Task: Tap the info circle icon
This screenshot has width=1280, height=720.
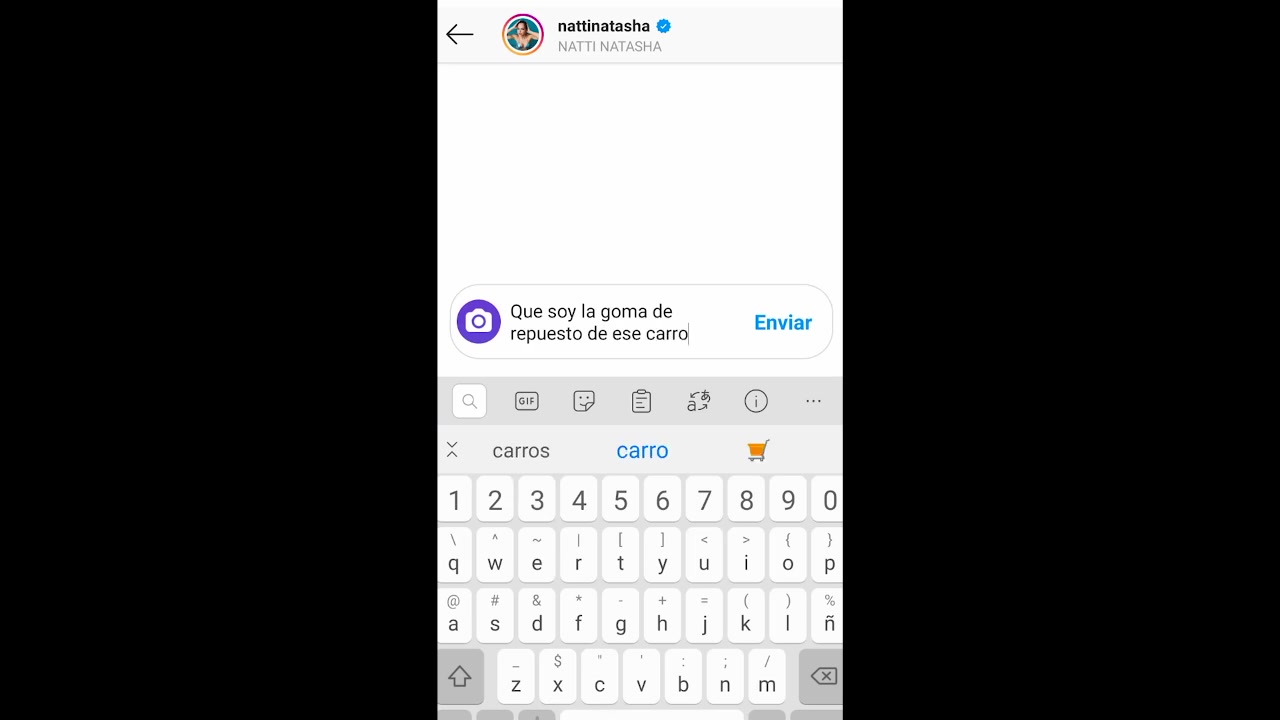Action: click(756, 401)
